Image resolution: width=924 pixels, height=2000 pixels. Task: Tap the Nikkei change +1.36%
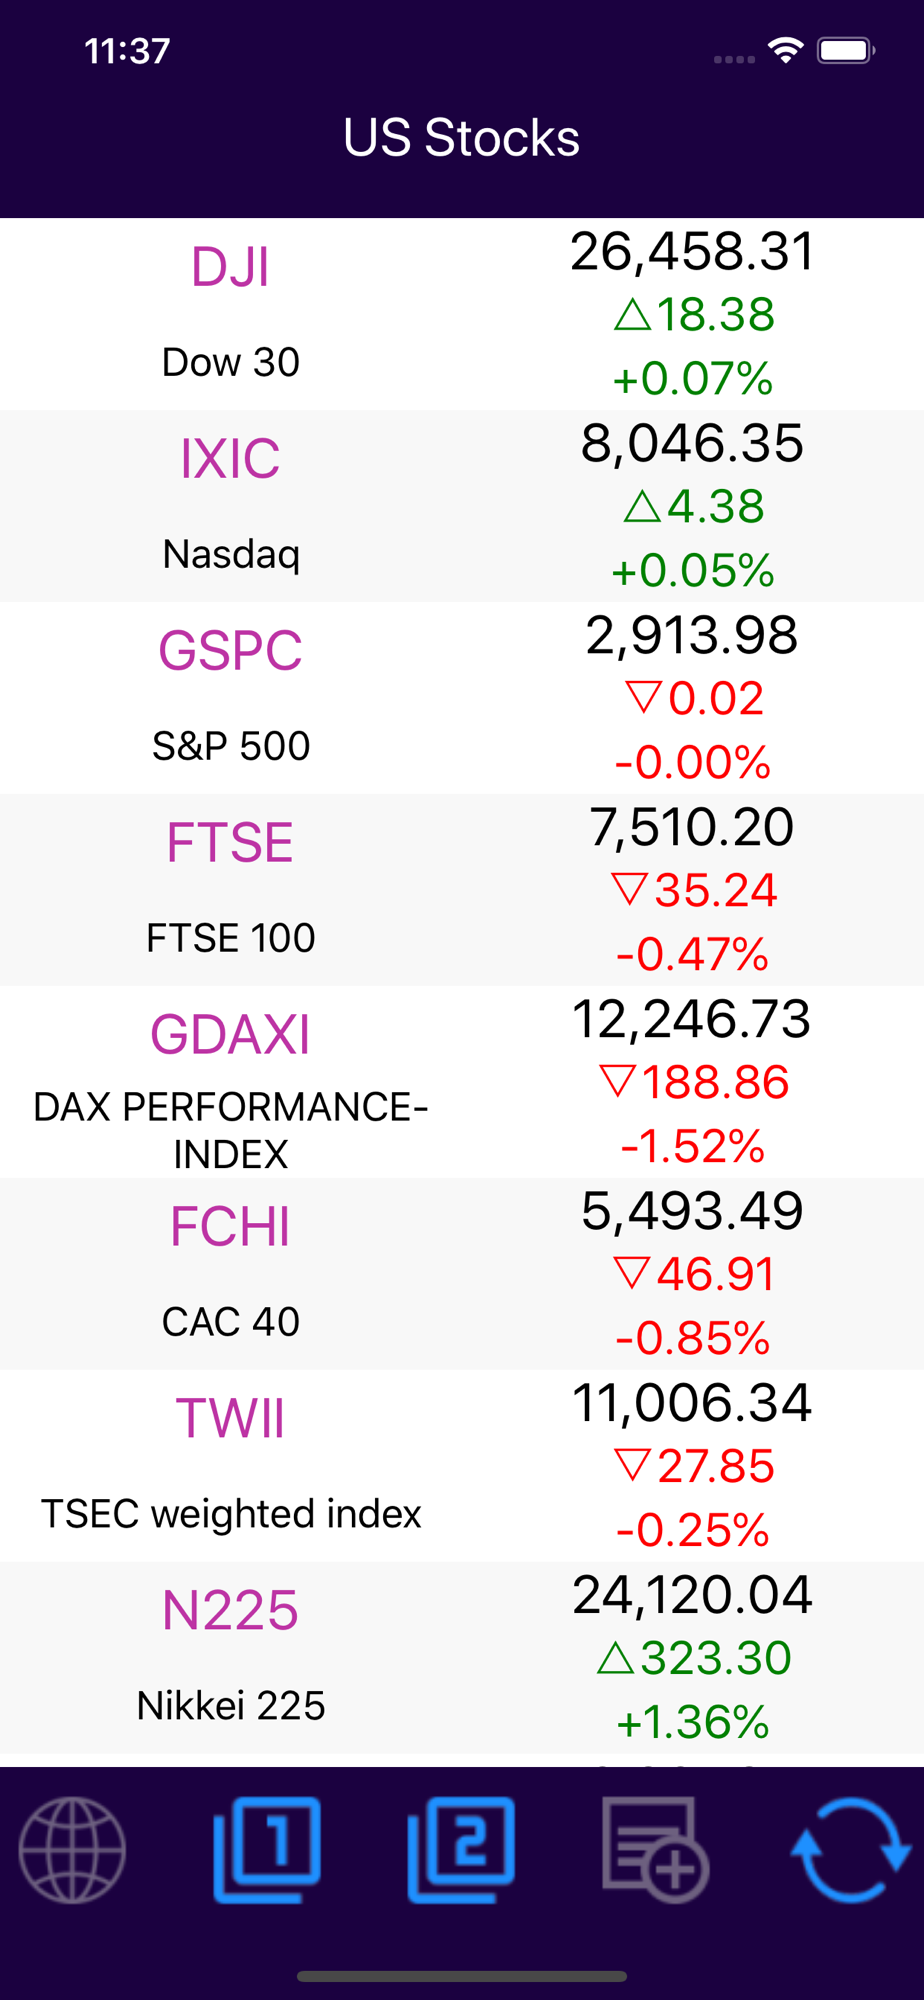pos(692,1722)
